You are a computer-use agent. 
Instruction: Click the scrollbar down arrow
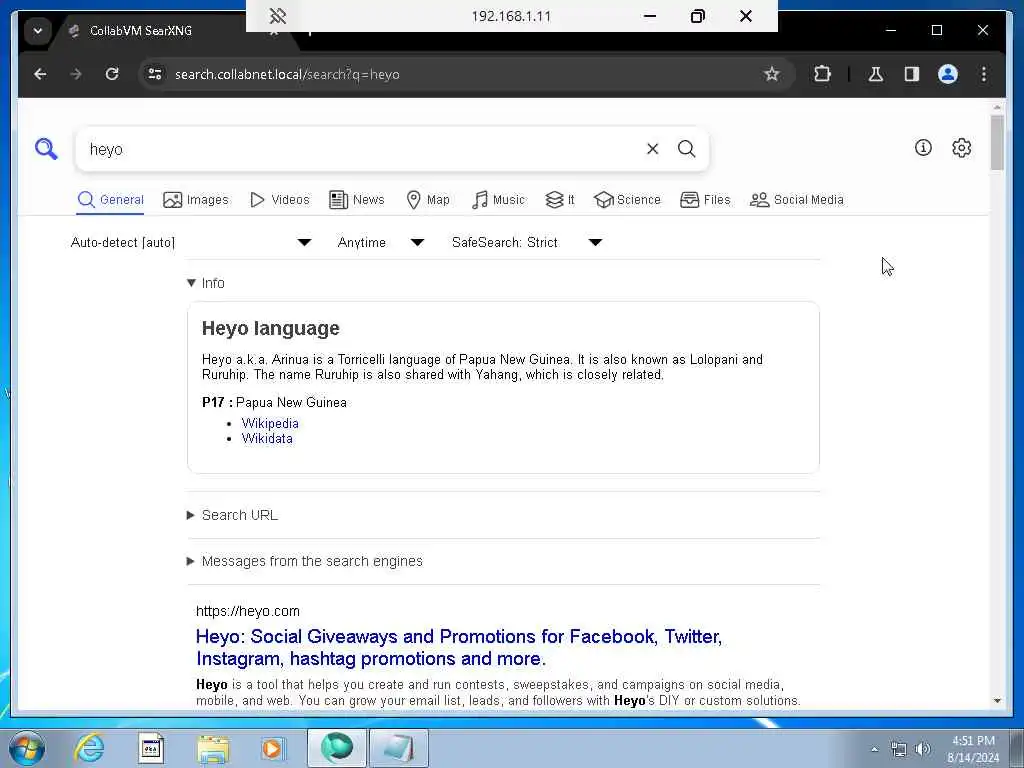click(x=997, y=701)
